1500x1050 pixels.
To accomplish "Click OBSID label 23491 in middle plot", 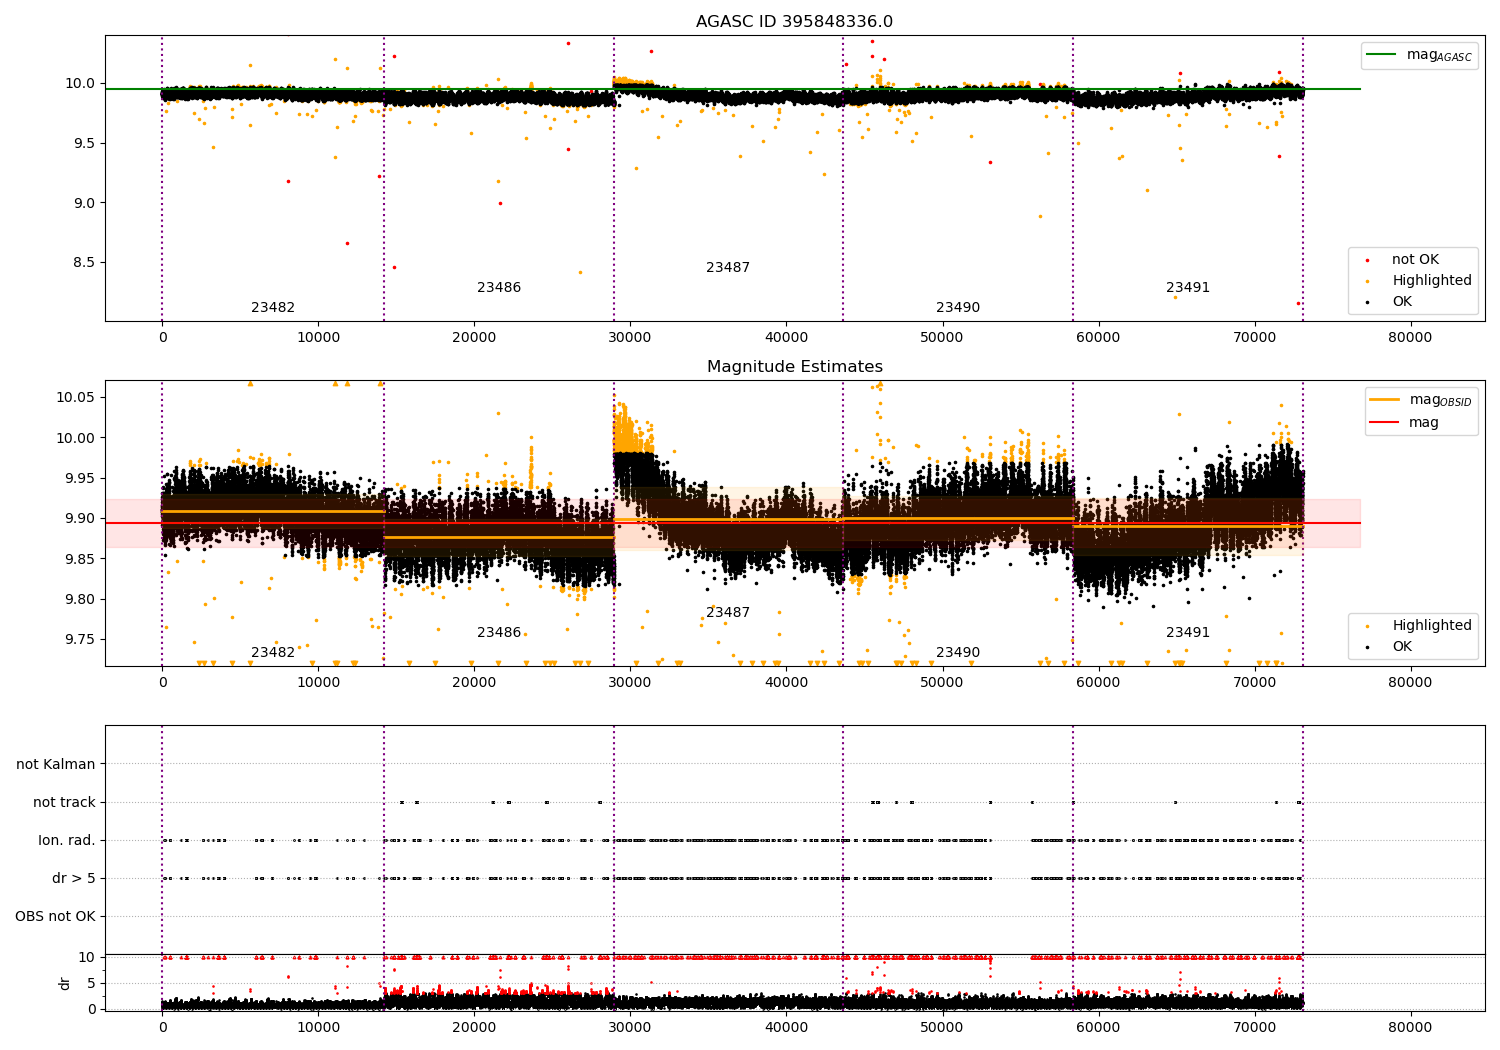I will tap(1188, 633).
